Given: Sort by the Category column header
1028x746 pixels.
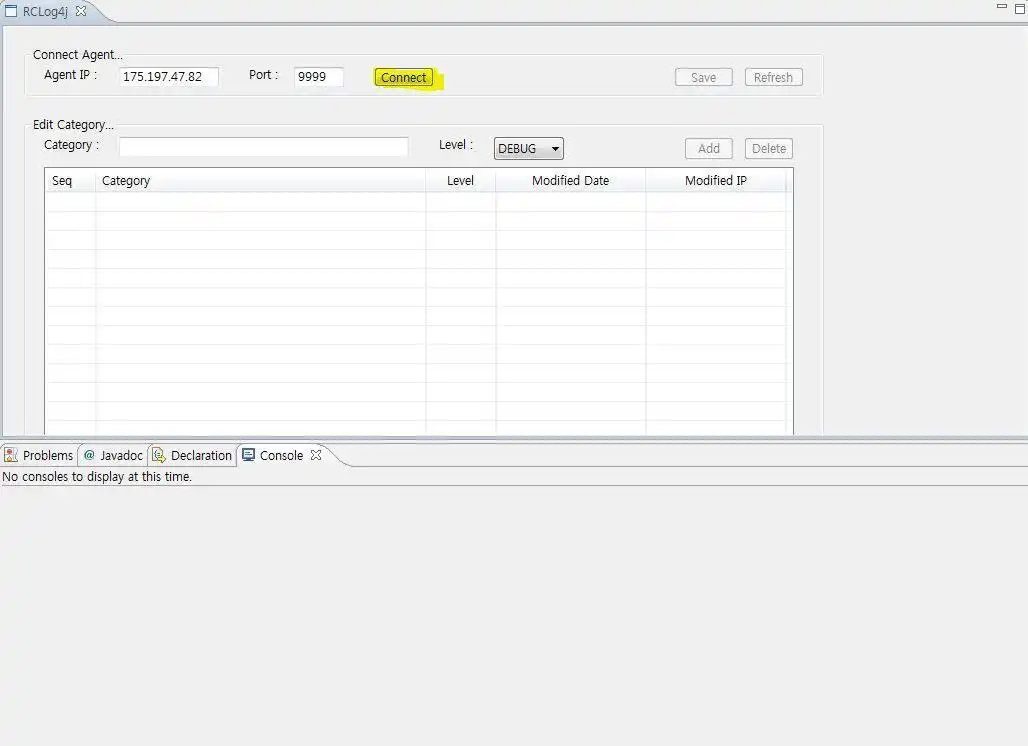Looking at the screenshot, I should pyautogui.click(x=261, y=180).
